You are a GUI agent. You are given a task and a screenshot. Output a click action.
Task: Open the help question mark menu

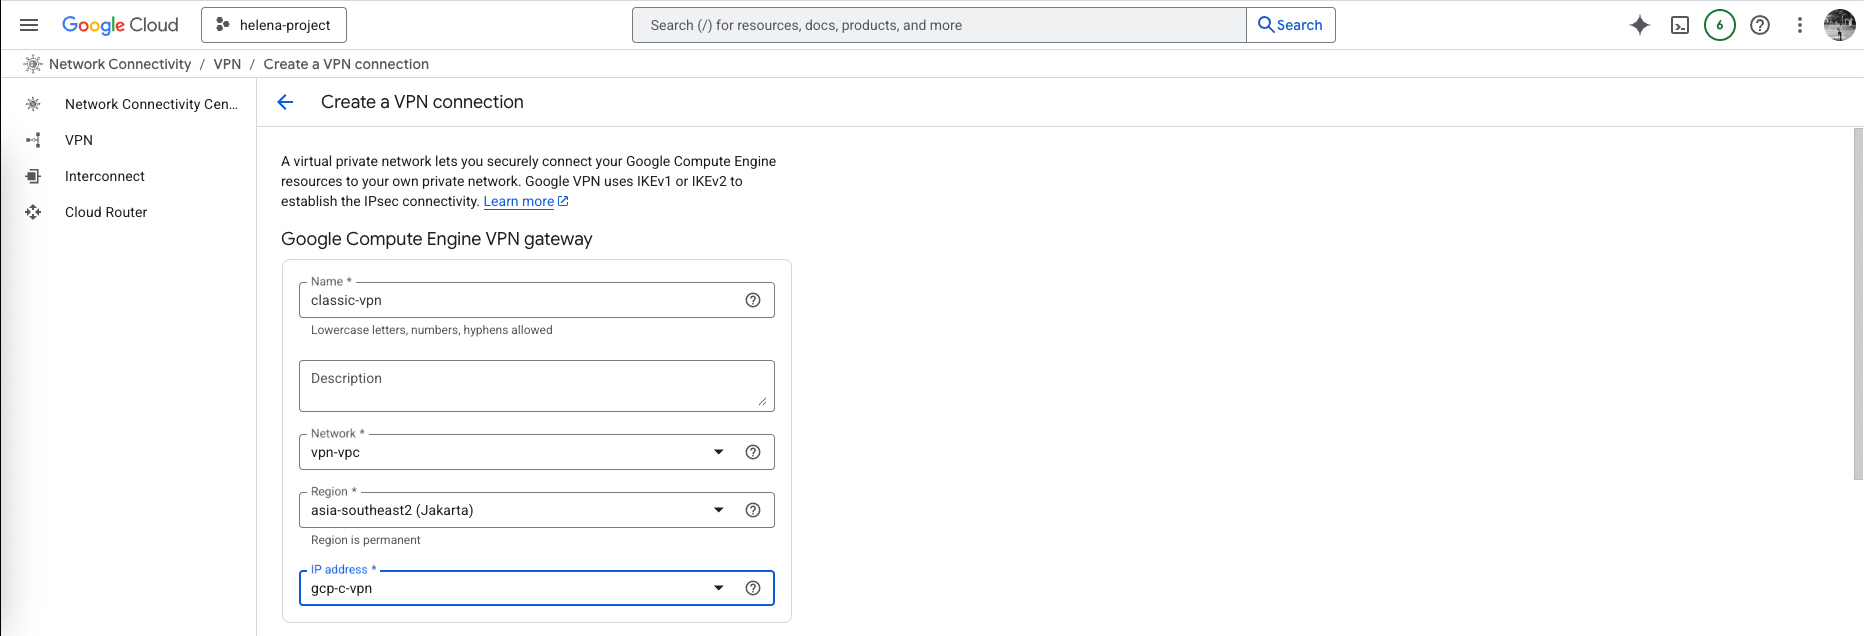(x=1760, y=25)
